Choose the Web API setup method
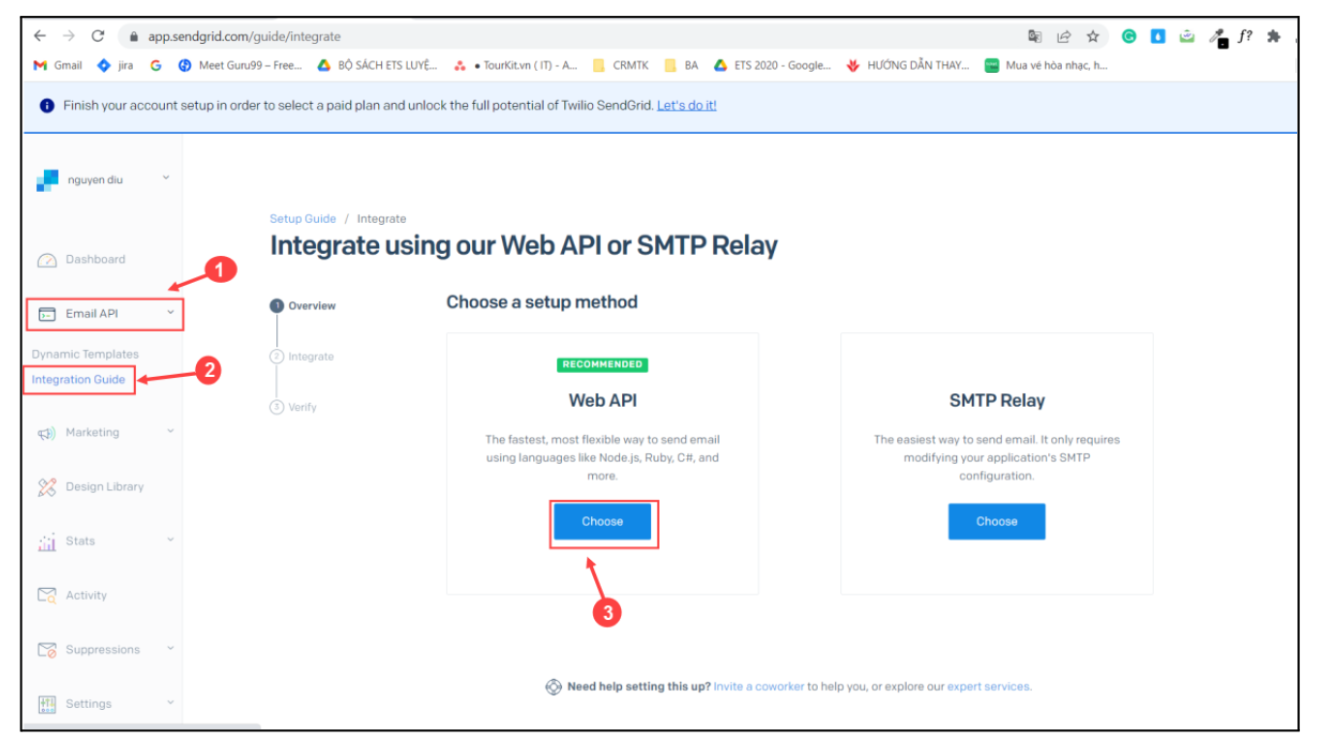Screen dimensions: 1320x749 (x=602, y=522)
